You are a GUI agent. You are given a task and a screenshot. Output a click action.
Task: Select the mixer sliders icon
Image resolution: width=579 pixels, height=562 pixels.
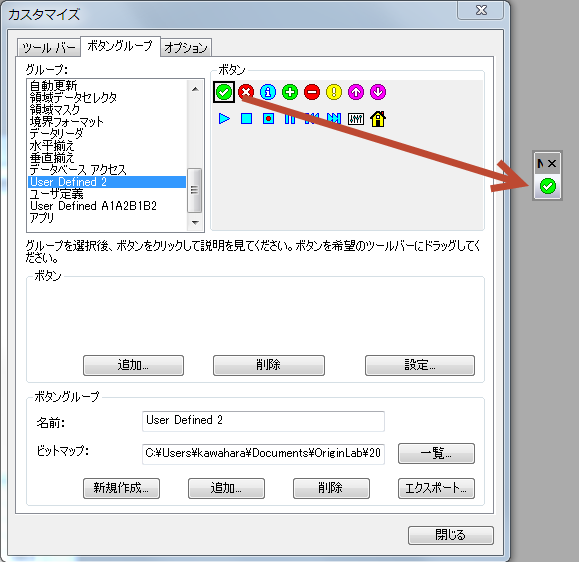tap(356, 119)
